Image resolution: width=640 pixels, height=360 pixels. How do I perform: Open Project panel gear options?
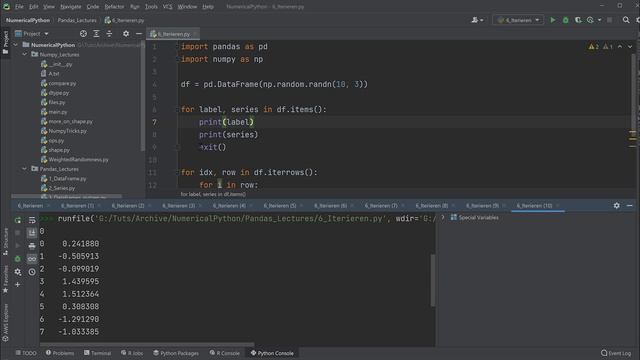pos(126,33)
